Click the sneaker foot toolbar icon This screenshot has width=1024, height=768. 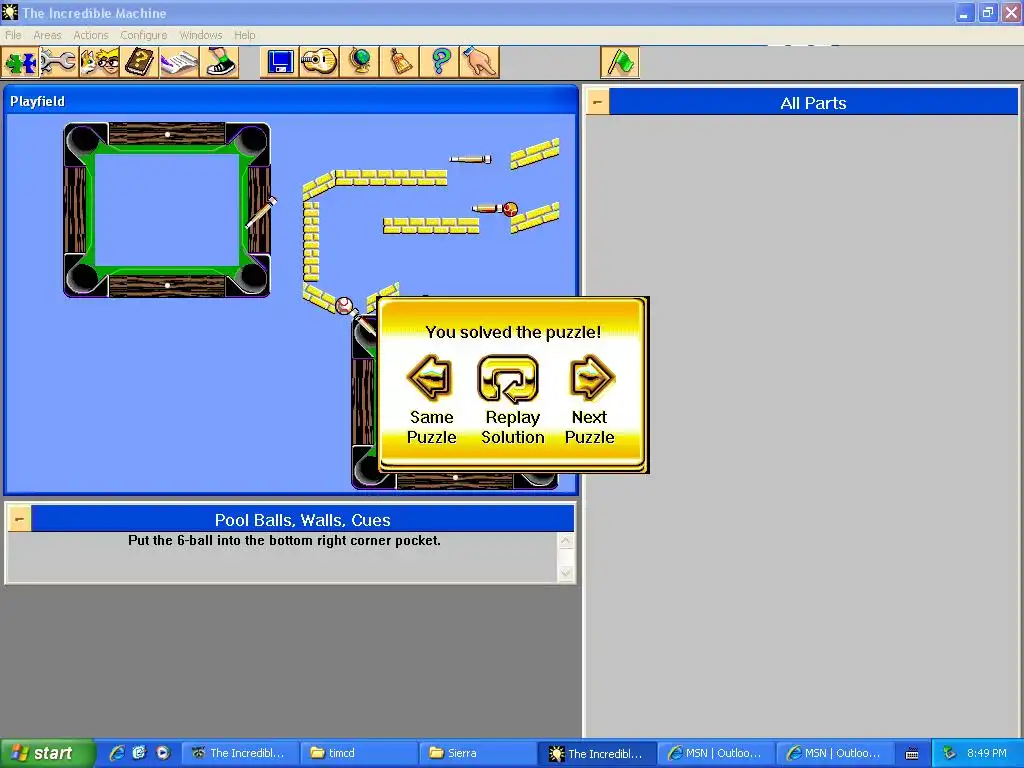tap(219, 63)
